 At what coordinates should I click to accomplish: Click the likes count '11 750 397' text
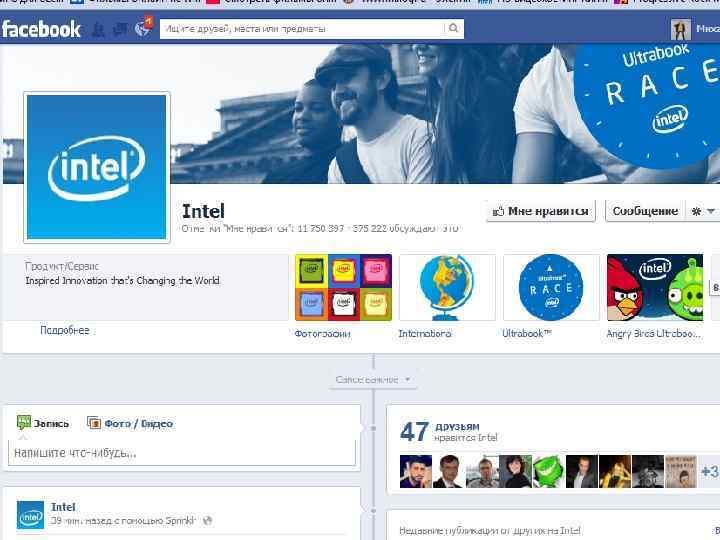point(320,229)
